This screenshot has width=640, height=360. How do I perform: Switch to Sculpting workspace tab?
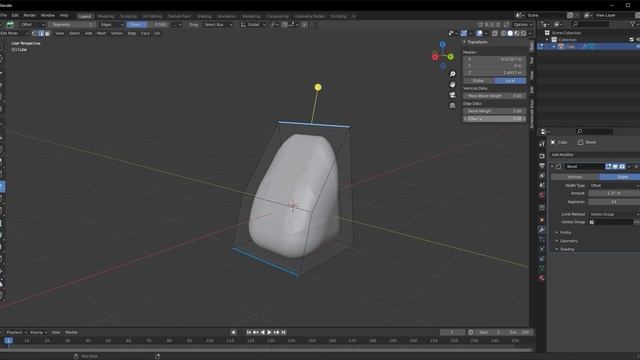(128, 16)
